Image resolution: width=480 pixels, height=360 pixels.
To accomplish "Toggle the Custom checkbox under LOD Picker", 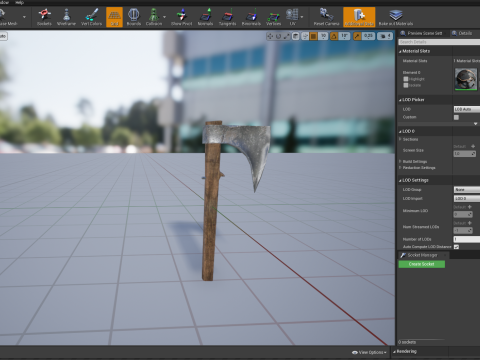I will click(456, 117).
